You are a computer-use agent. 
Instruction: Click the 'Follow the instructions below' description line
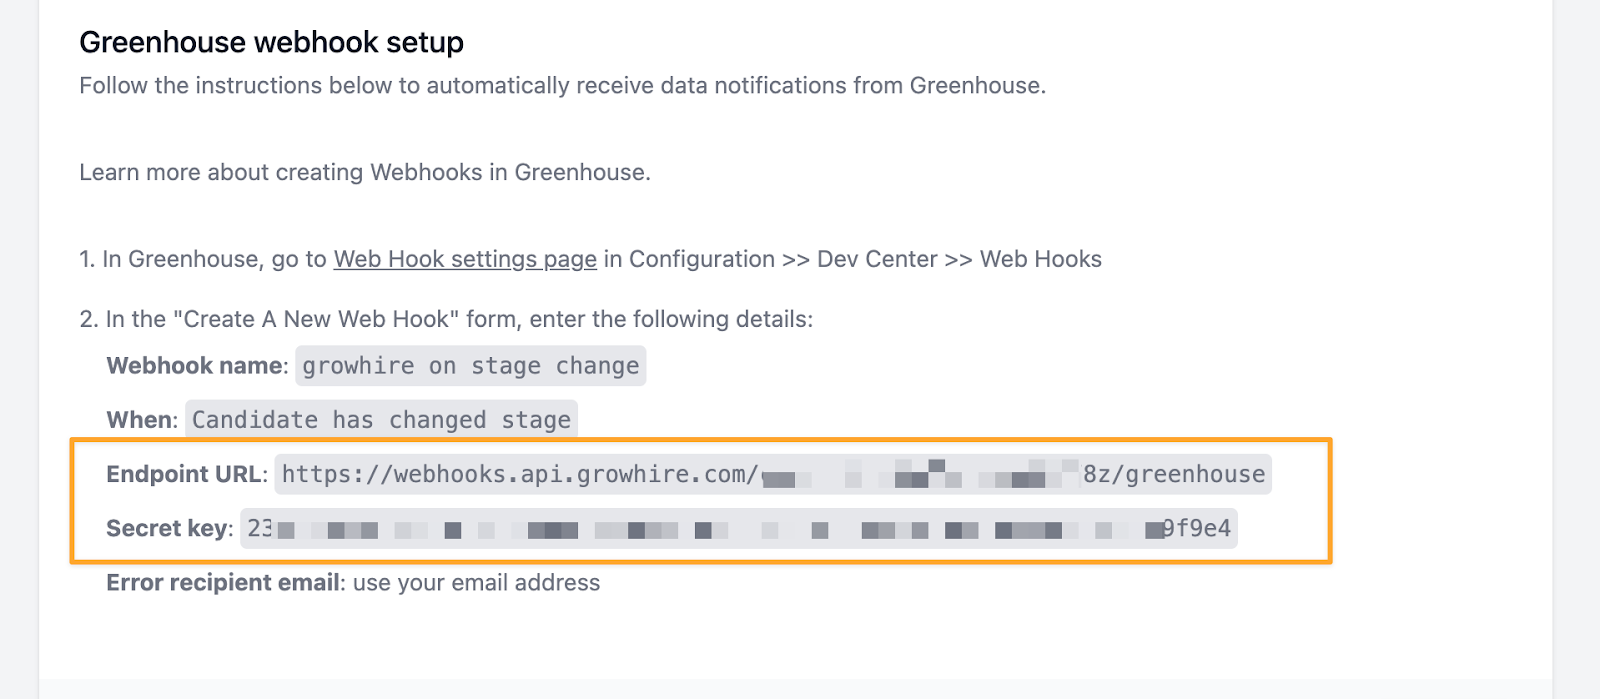tap(562, 85)
